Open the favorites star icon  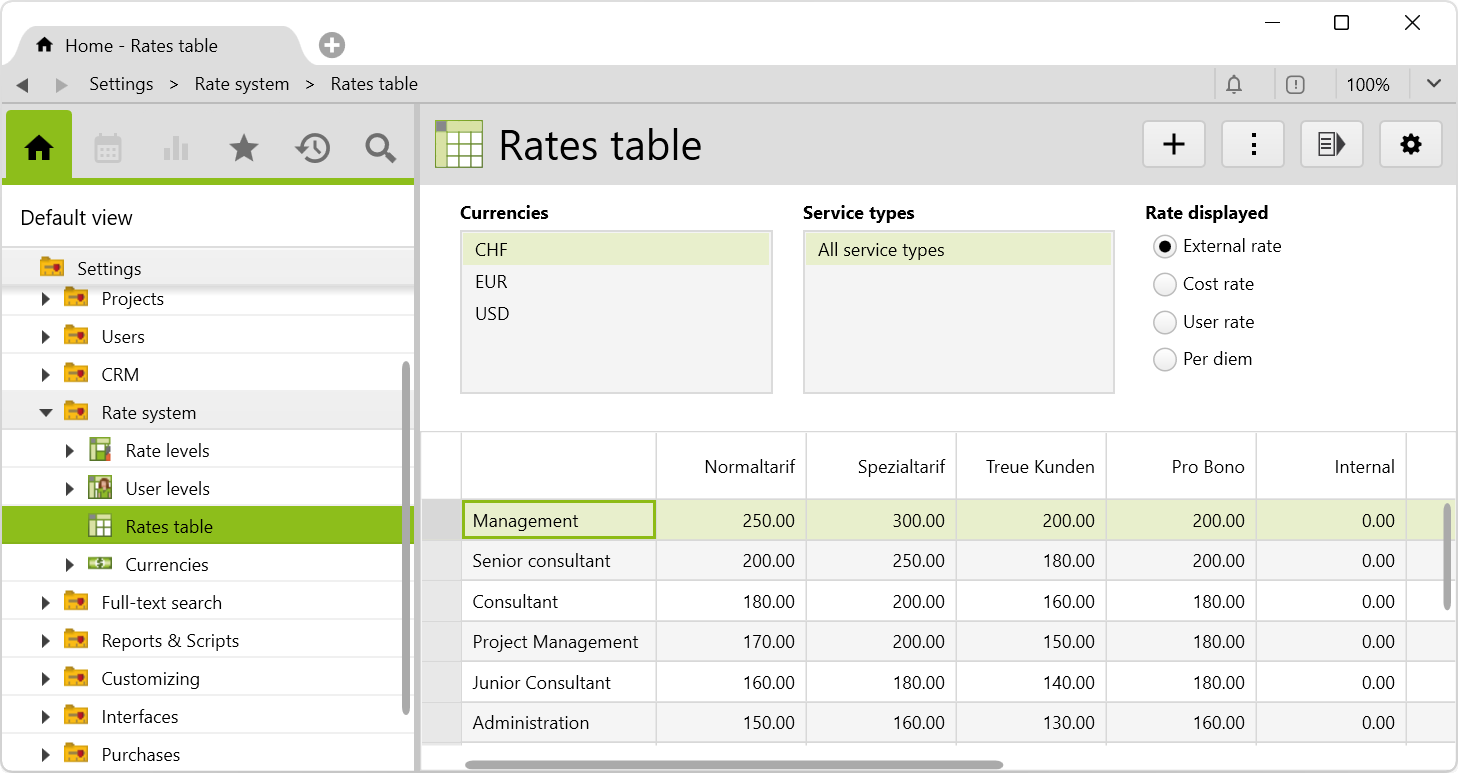click(244, 149)
